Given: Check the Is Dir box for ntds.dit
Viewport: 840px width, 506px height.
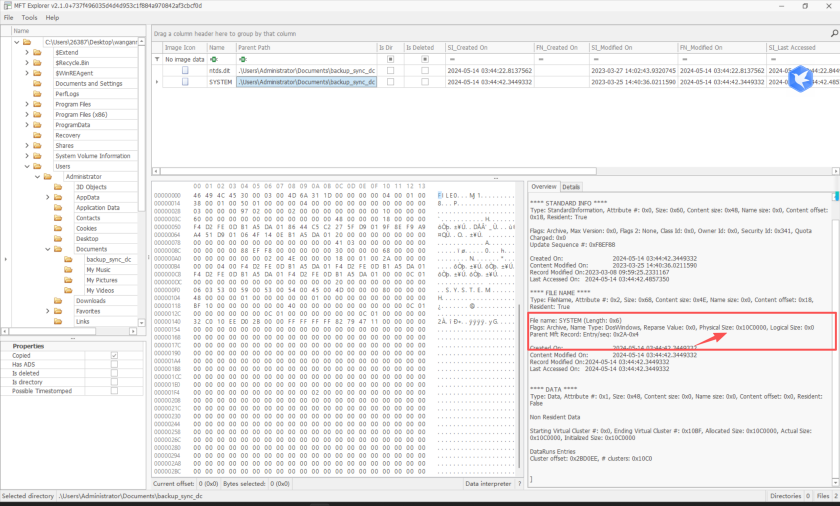Looking at the screenshot, I should [391, 71].
